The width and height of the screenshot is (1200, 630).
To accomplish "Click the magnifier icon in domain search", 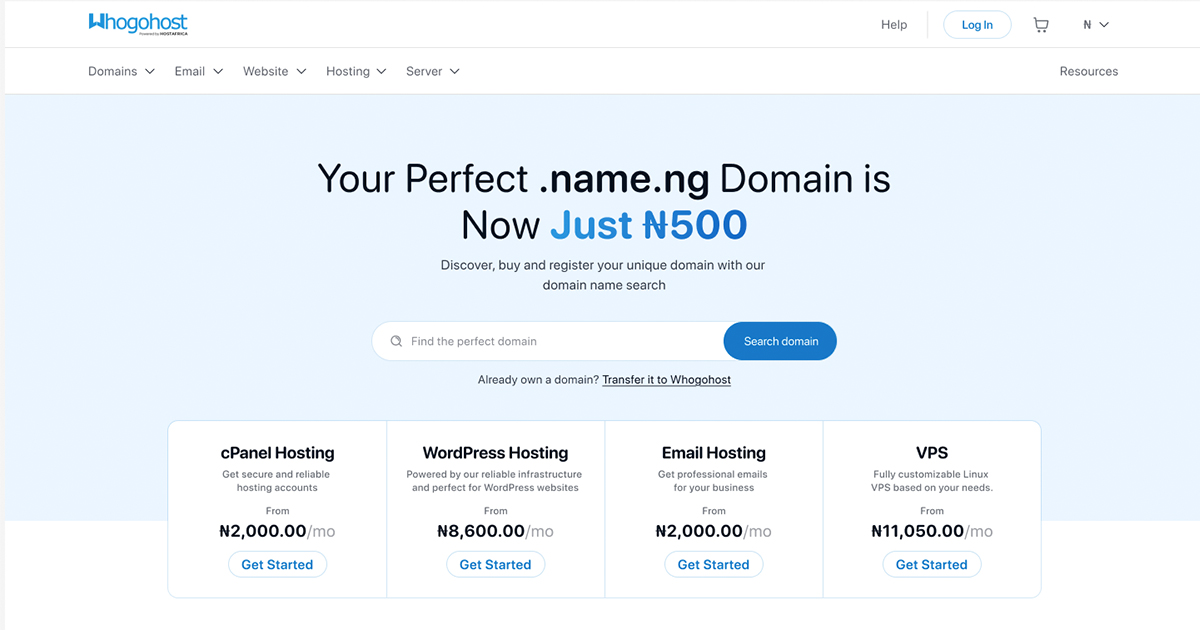I will pyautogui.click(x=396, y=341).
